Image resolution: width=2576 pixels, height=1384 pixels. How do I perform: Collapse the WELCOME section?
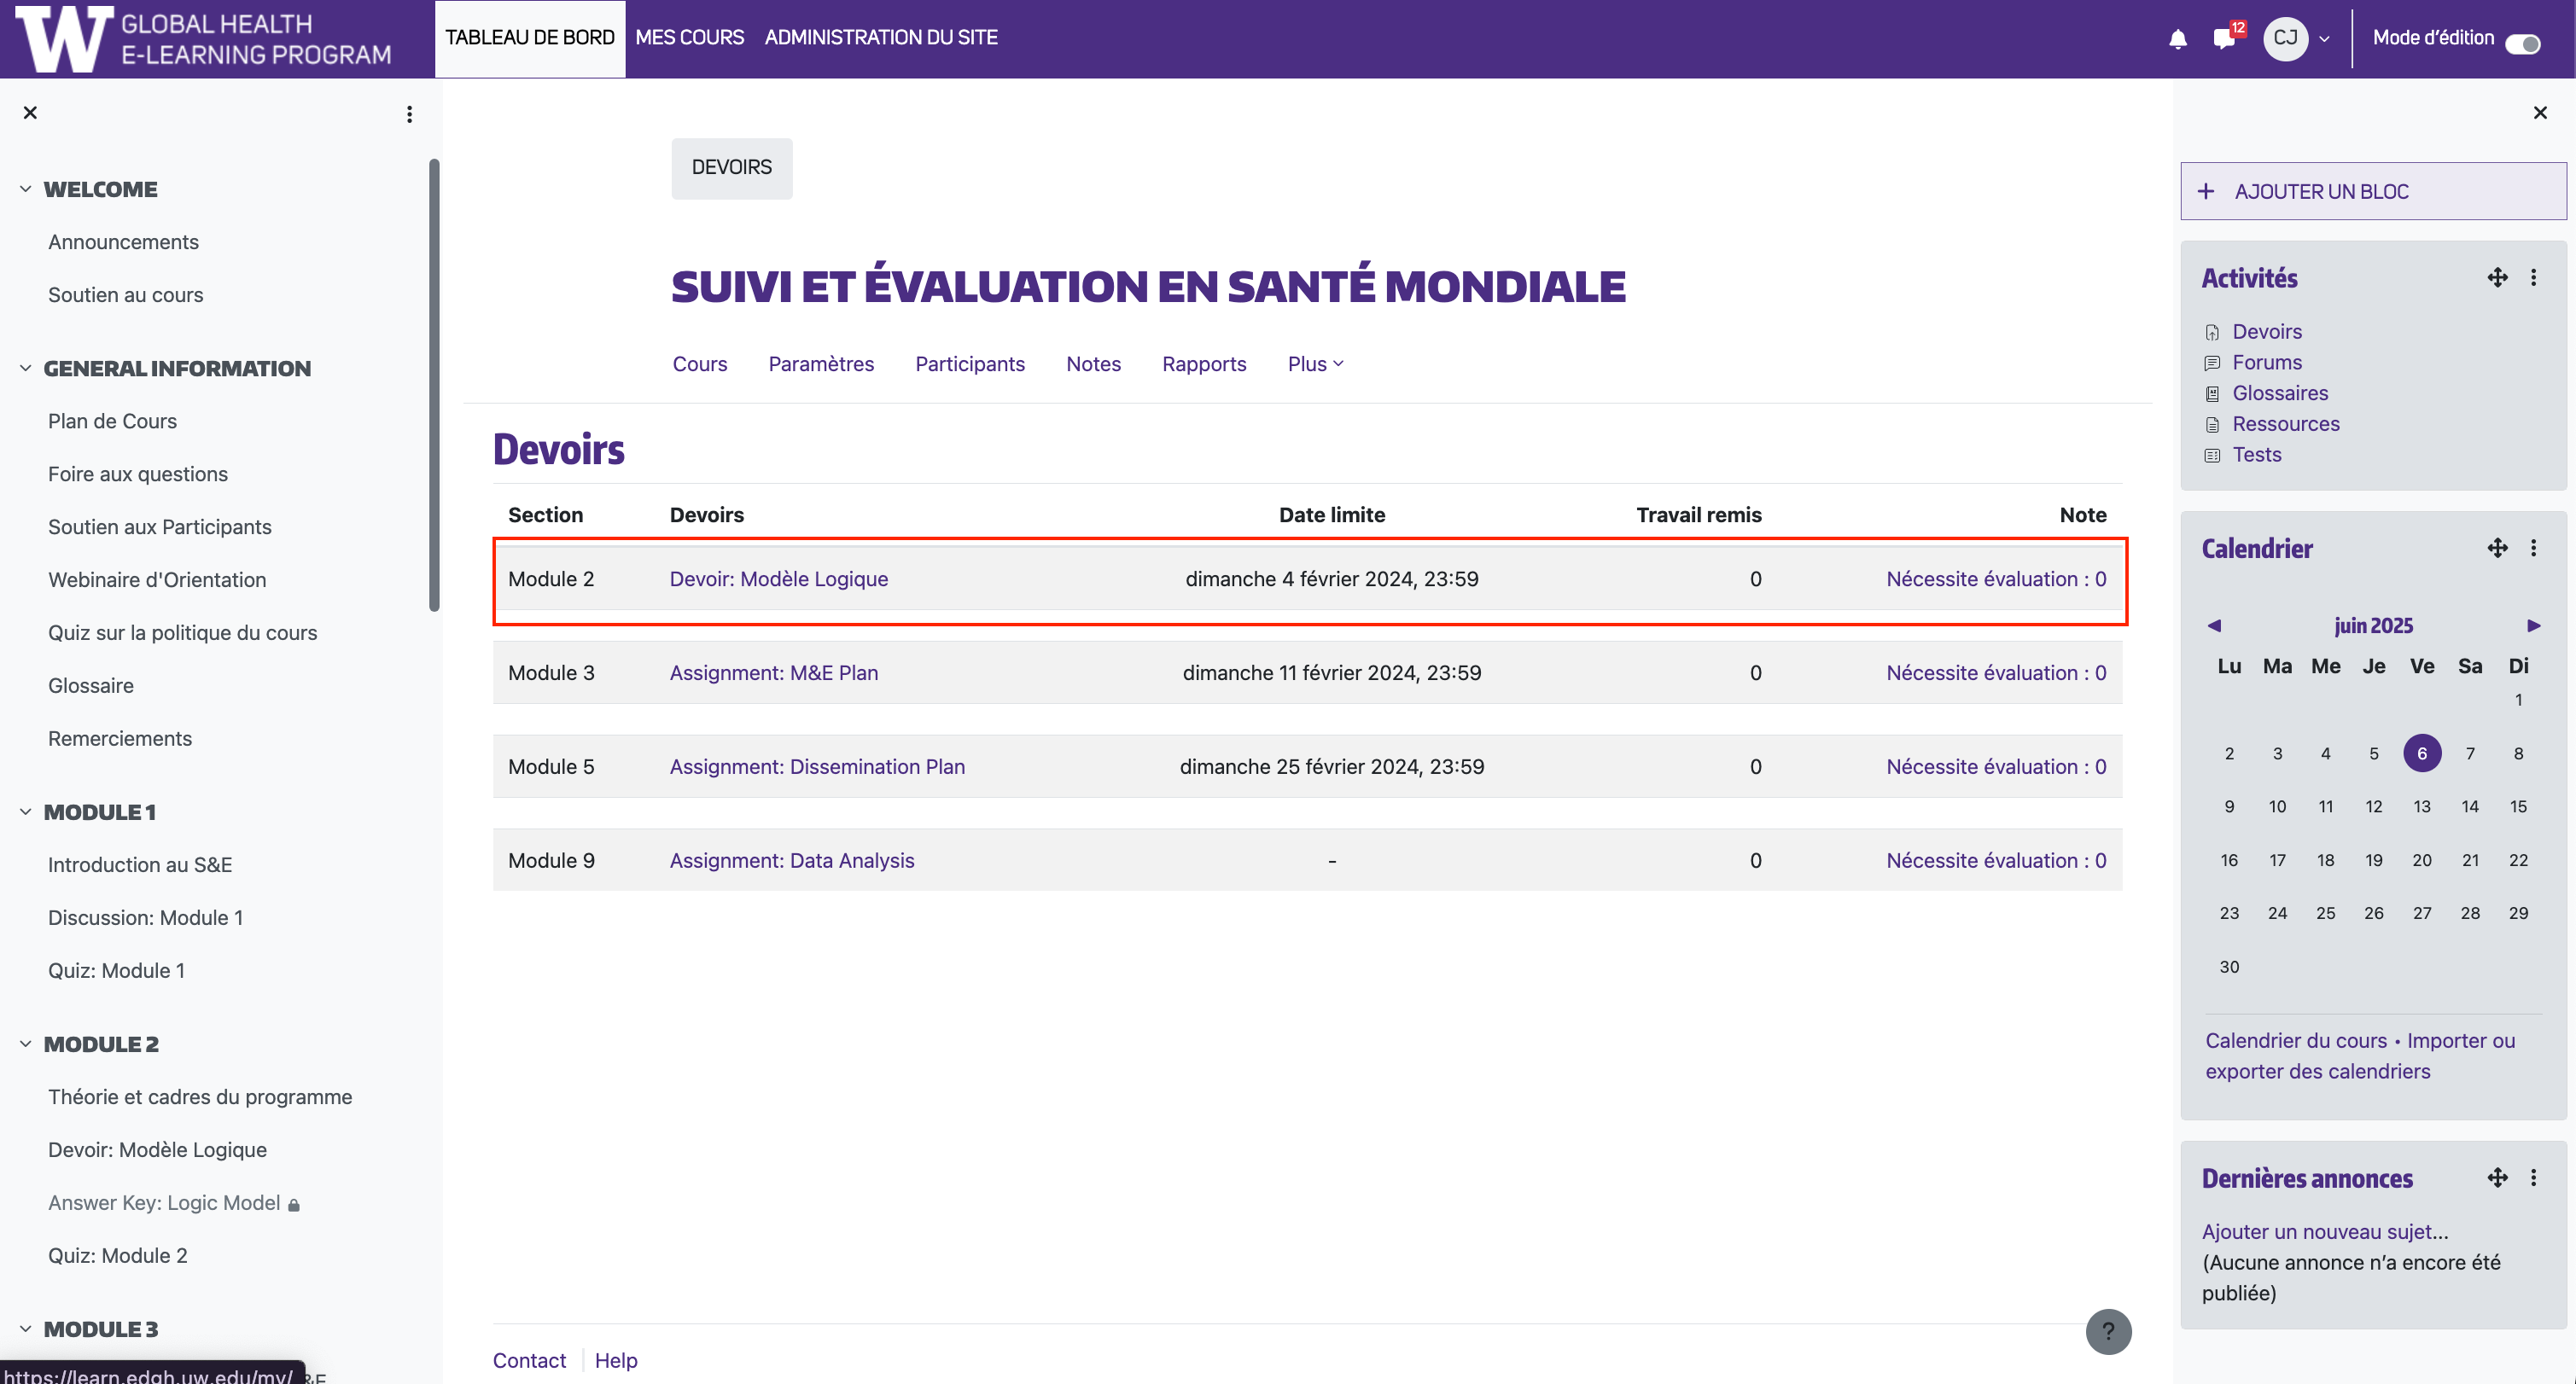(x=25, y=189)
